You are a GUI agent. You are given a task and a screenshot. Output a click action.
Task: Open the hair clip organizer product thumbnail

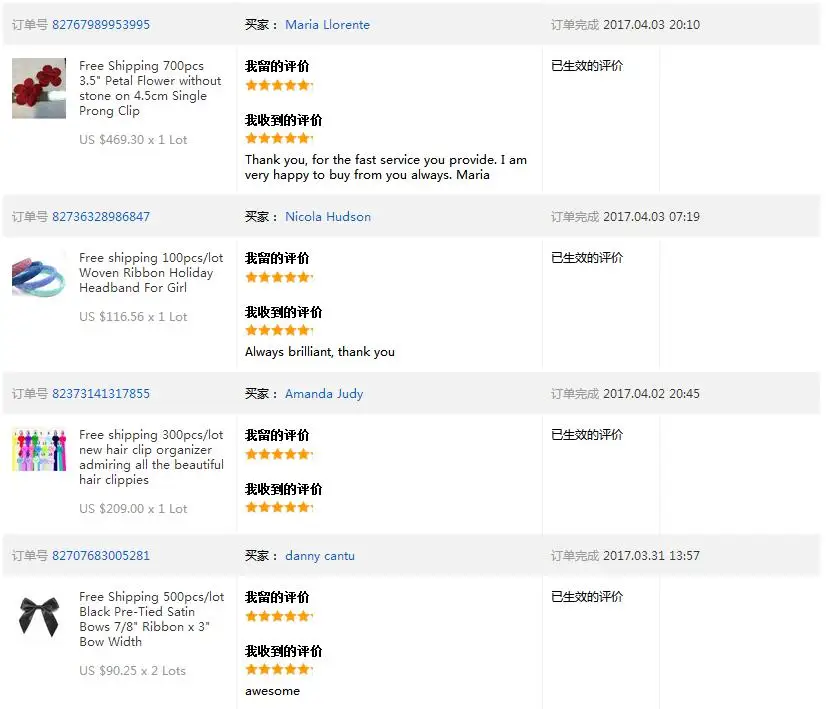(39, 450)
